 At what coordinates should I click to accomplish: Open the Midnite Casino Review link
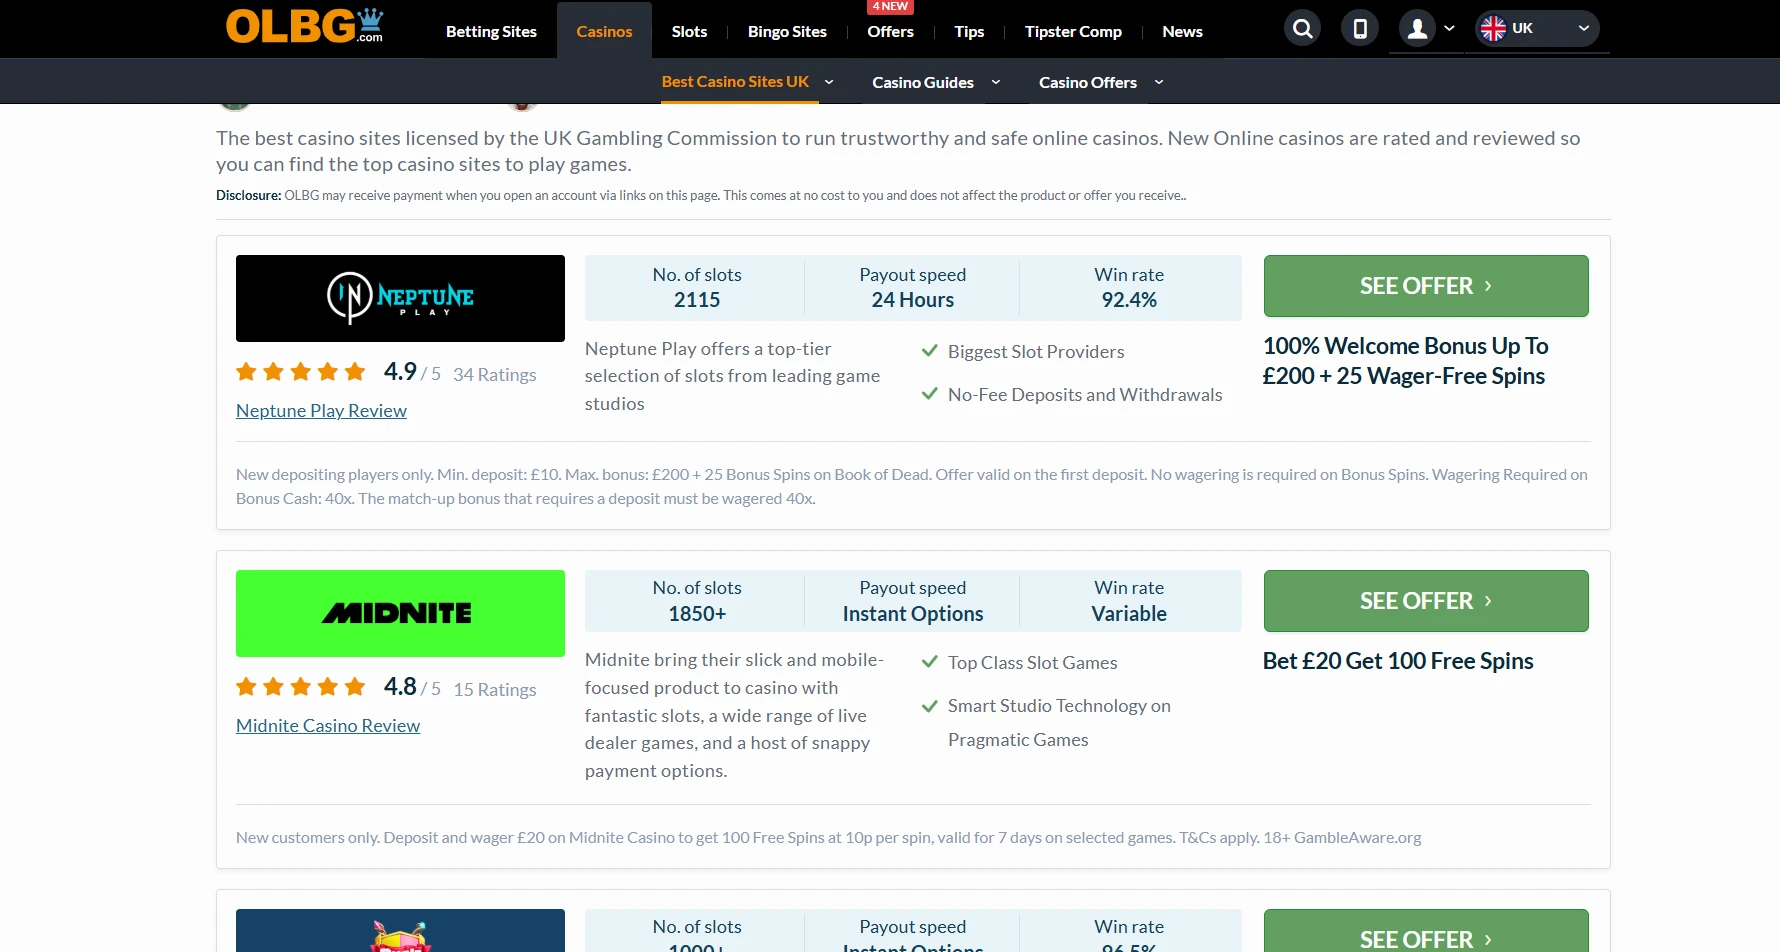(x=328, y=726)
